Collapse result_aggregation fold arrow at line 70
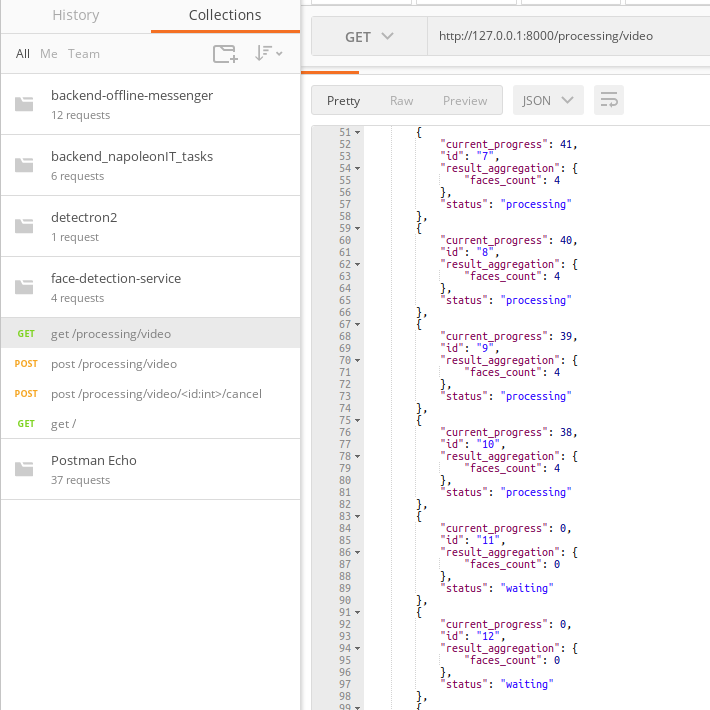Viewport: 710px width, 710px height. pyautogui.click(x=358, y=360)
